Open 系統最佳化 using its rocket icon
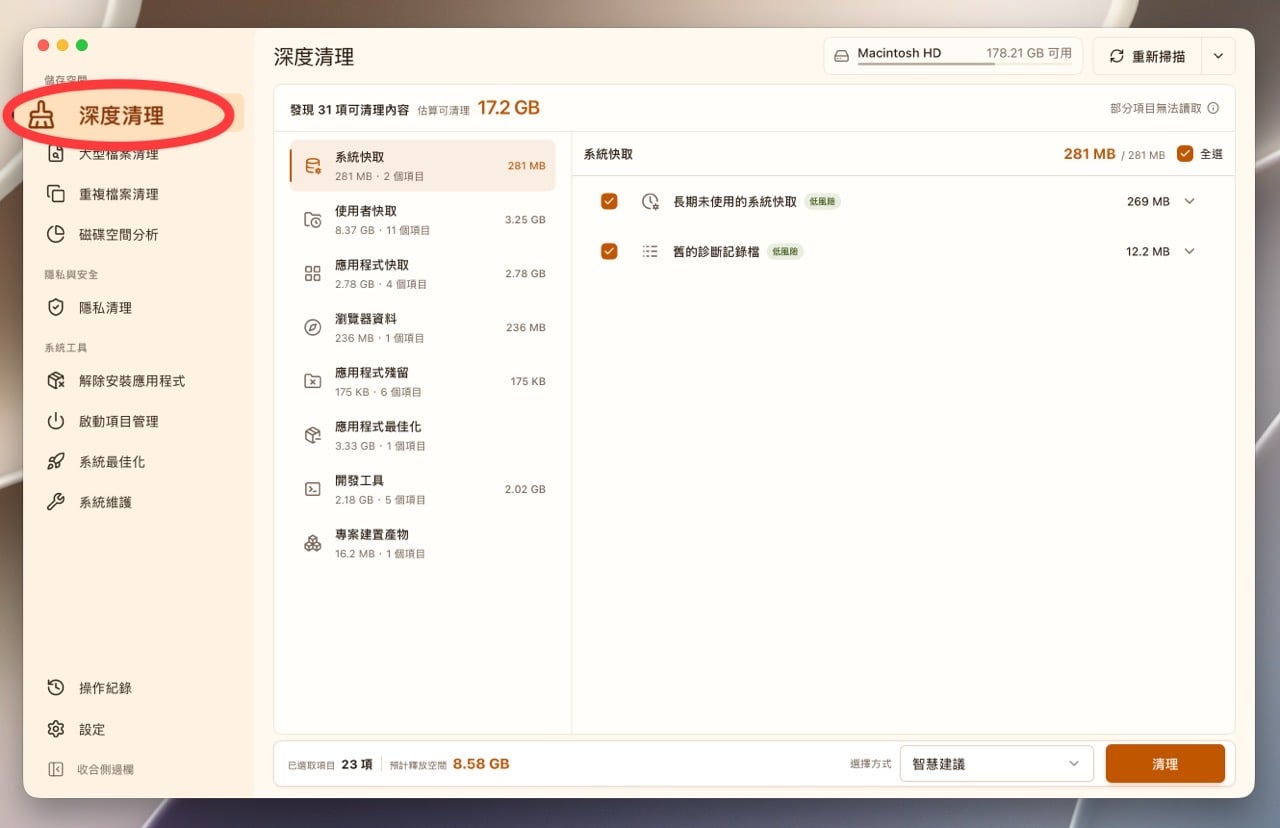This screenshot has width=1280, height=828. pos(56,462)
